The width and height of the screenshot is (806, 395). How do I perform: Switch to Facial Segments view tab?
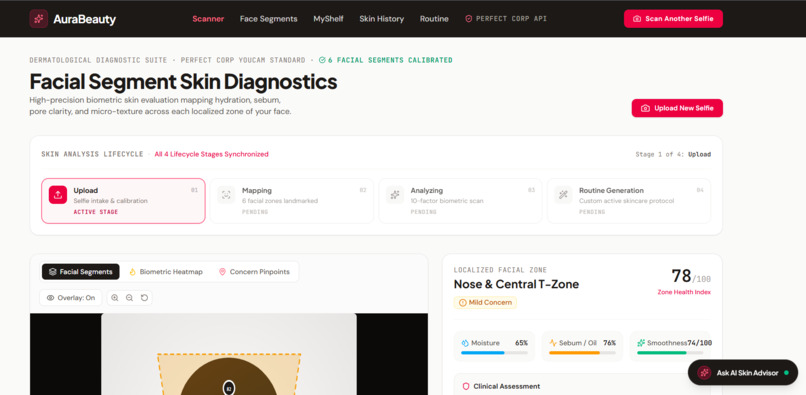click(x=81, y=272)
